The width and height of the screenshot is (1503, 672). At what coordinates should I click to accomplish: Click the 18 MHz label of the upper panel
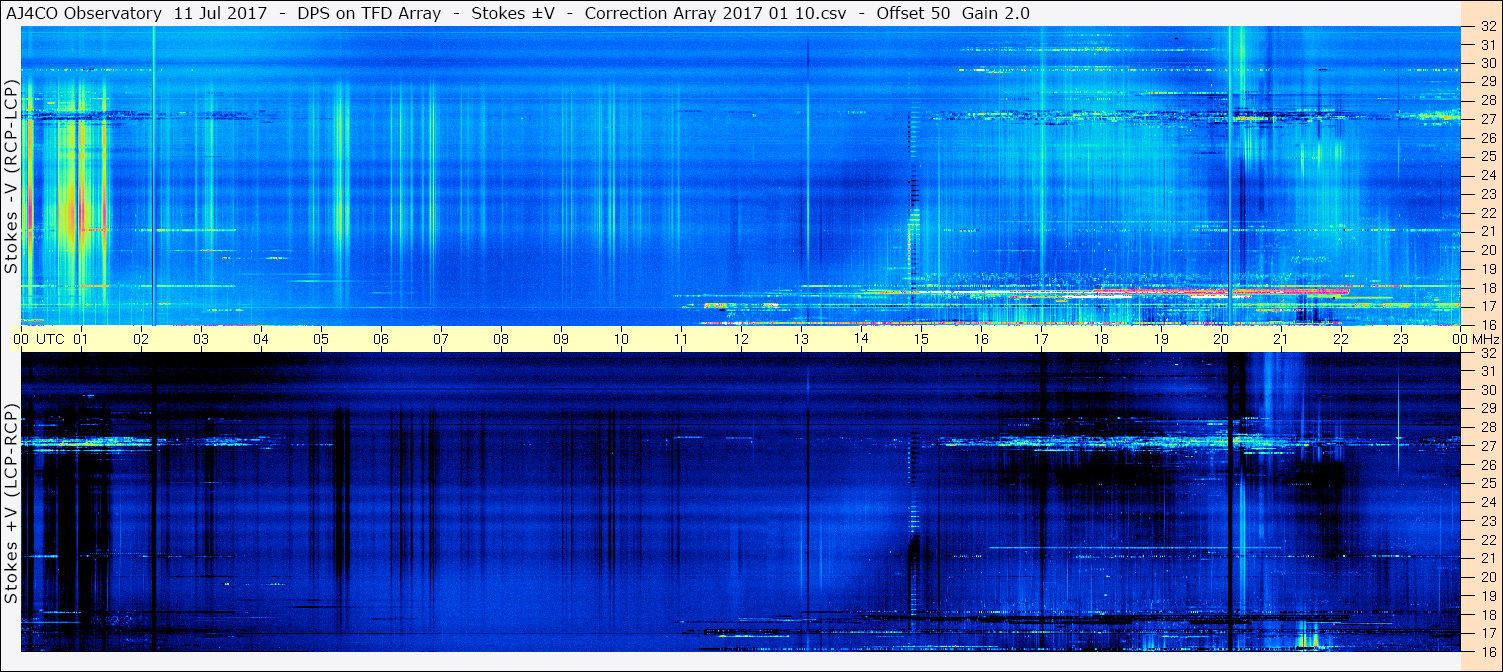(1487, 287)
